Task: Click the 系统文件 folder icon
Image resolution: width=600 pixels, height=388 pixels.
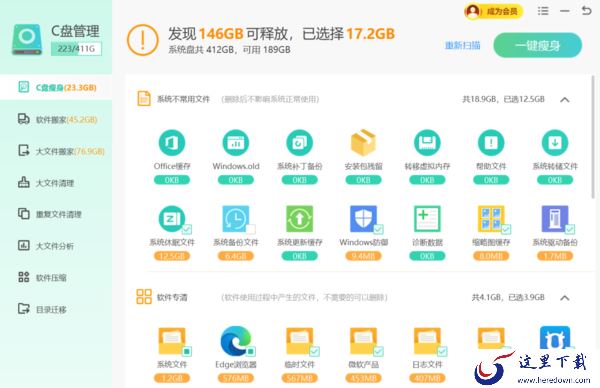Action: pos(172,341)
